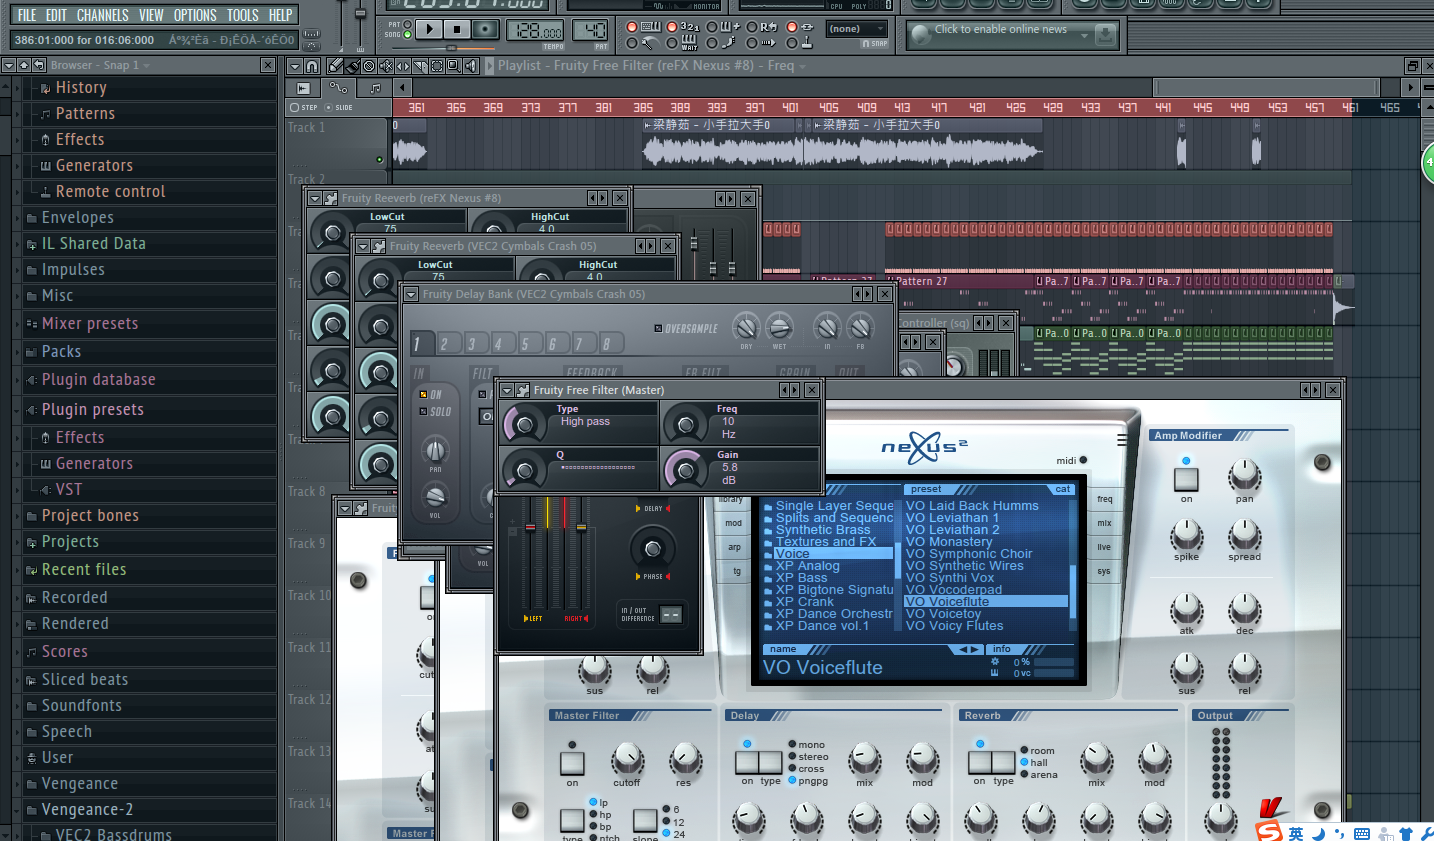Click the auto-scroll arrow icon
The width and height of the screenshot is (1434, 841).
769,43
